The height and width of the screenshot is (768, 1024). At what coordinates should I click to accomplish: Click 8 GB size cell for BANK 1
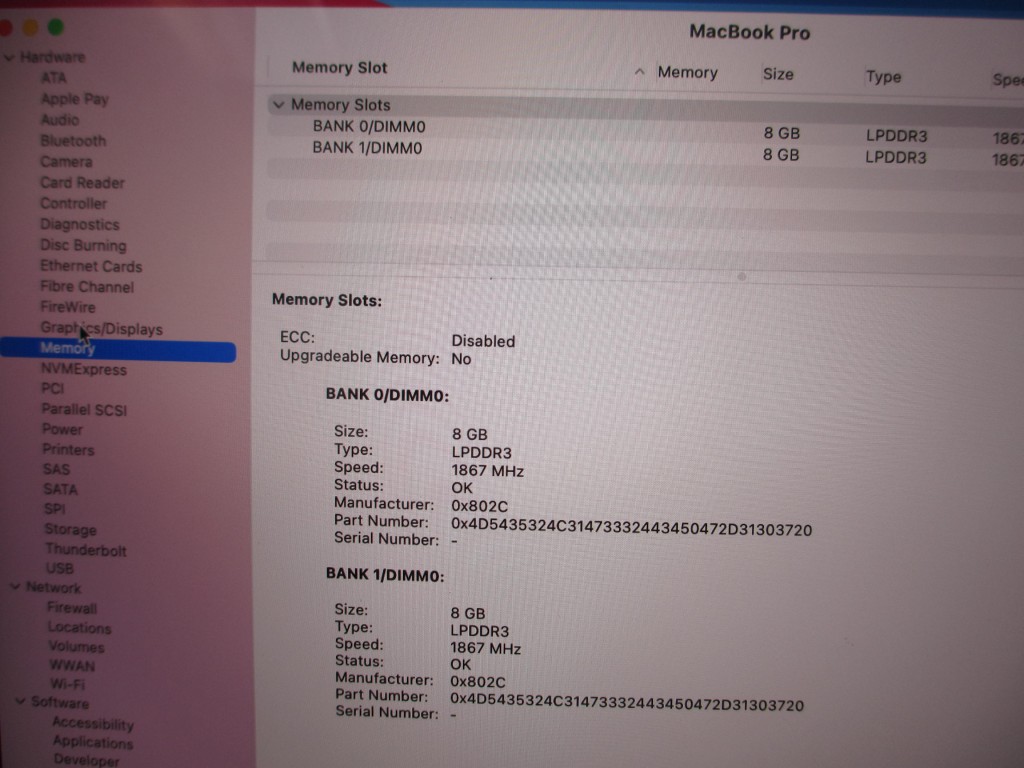coord(781,155)
